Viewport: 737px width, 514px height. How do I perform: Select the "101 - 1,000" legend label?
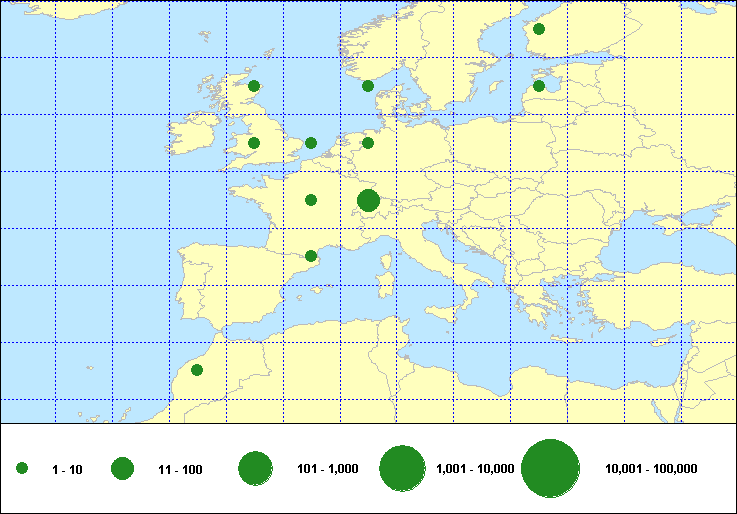pyautogui.click(x=329, y=469)
